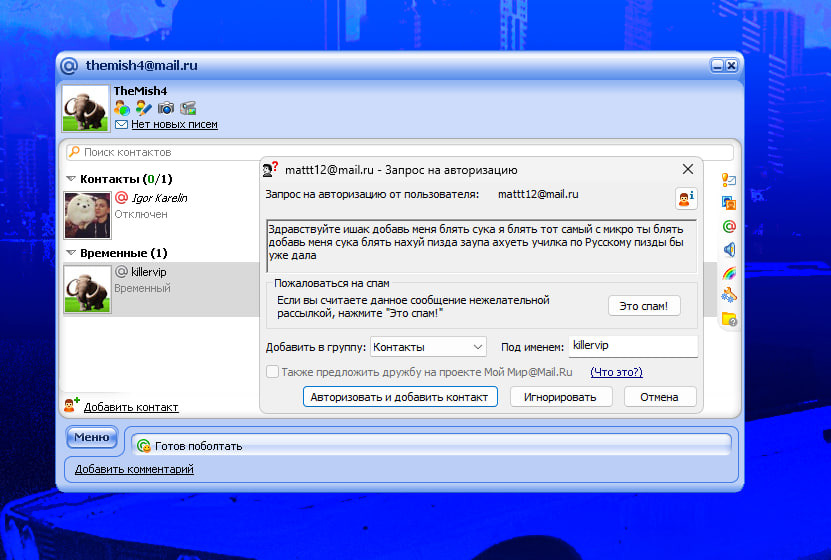
Task: Click the folder with question mark icon
Action: [729, 319]
